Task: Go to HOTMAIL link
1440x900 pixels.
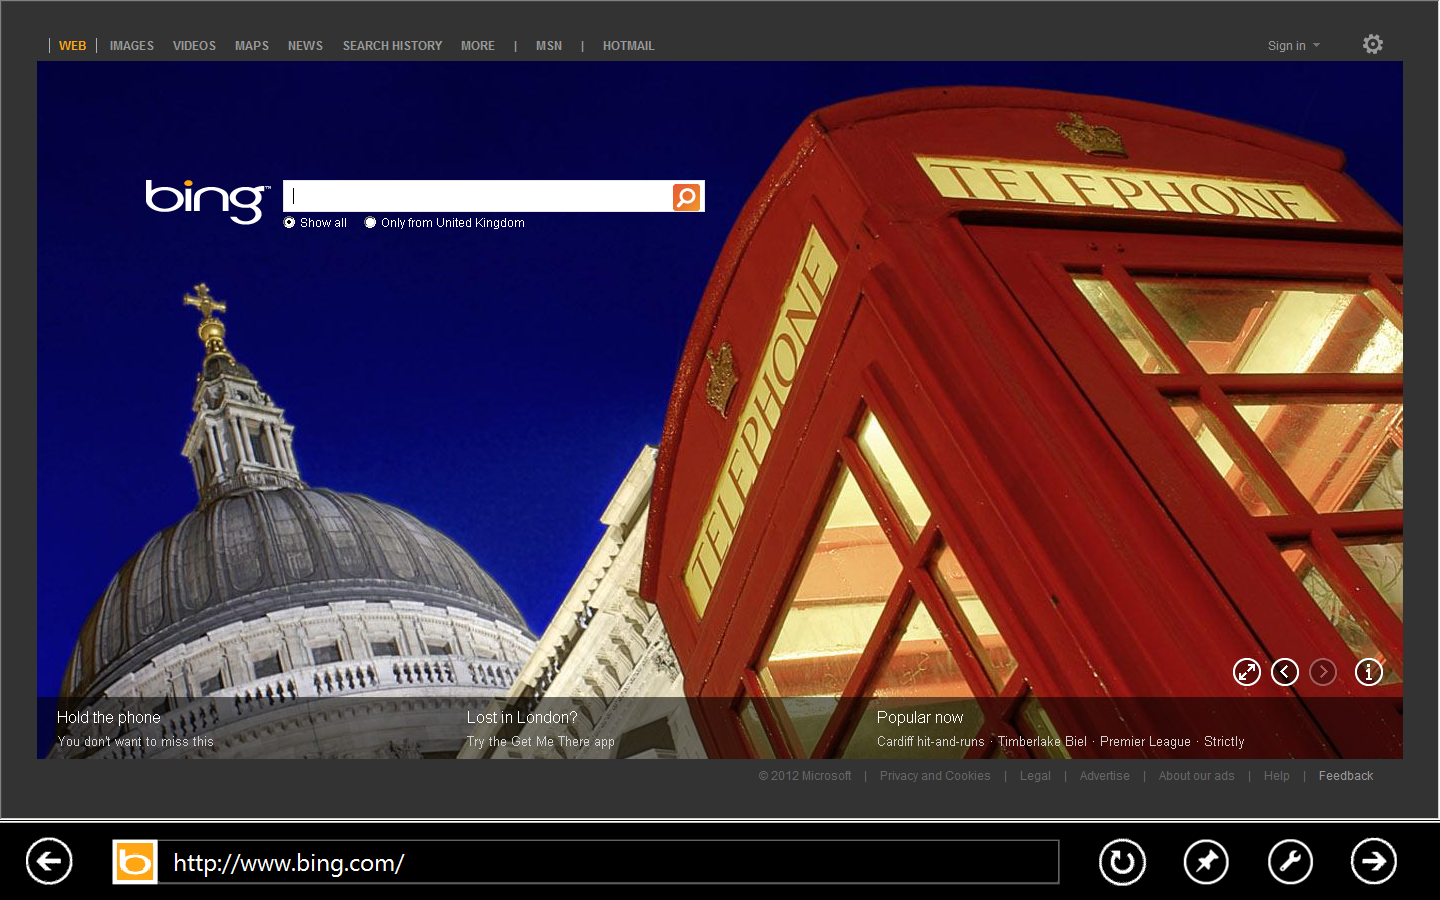Action: pos(629,46)
